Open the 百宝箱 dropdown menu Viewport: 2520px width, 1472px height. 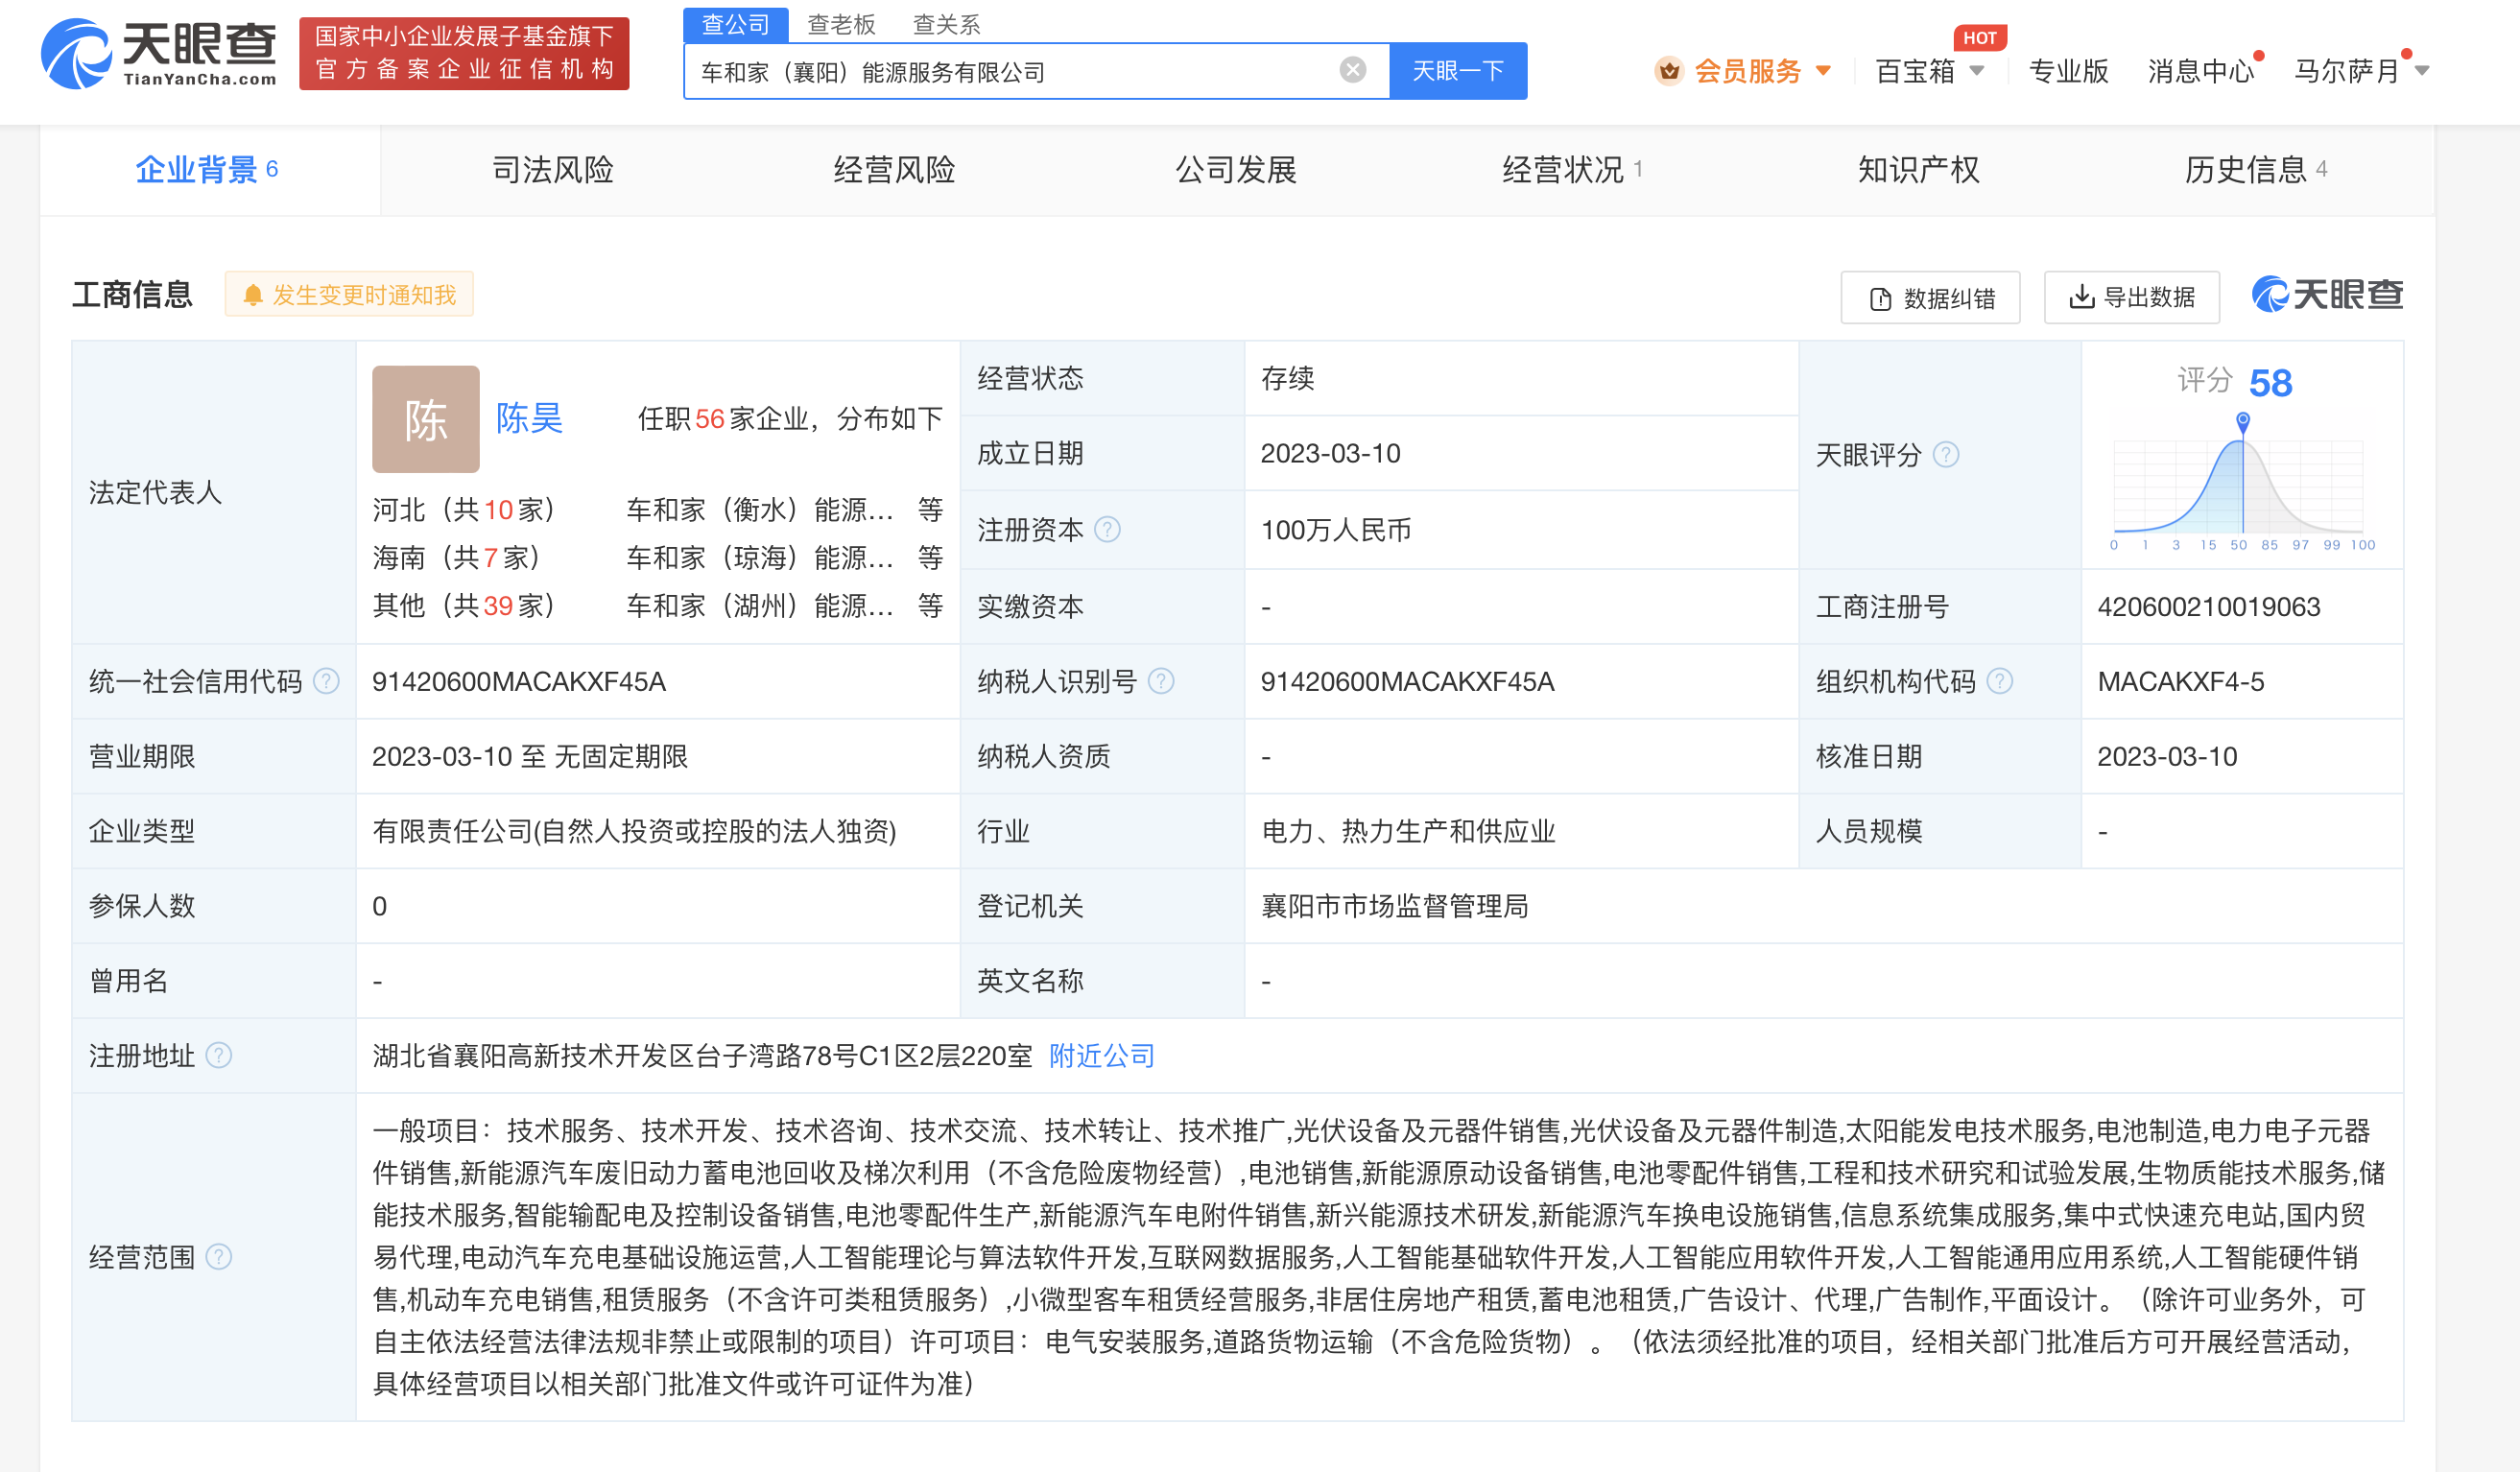(x=1930, y=71)
